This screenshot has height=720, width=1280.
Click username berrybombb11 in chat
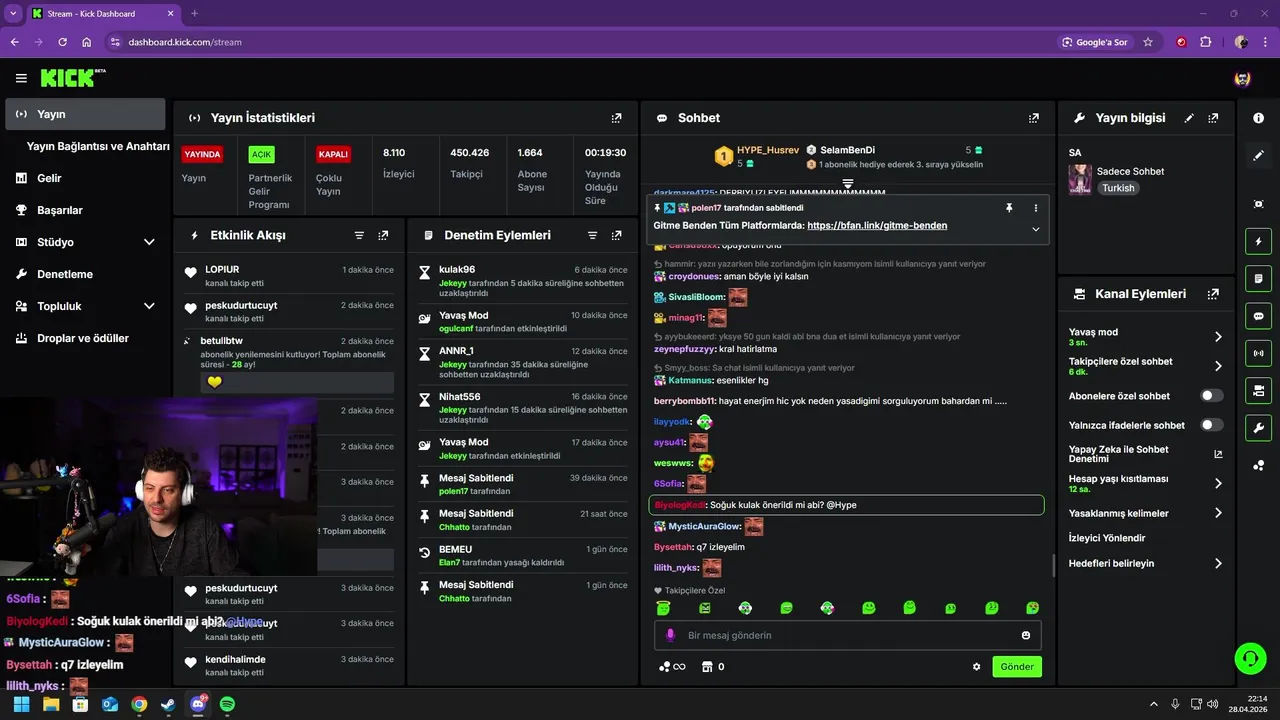click(x=685, y=401)
